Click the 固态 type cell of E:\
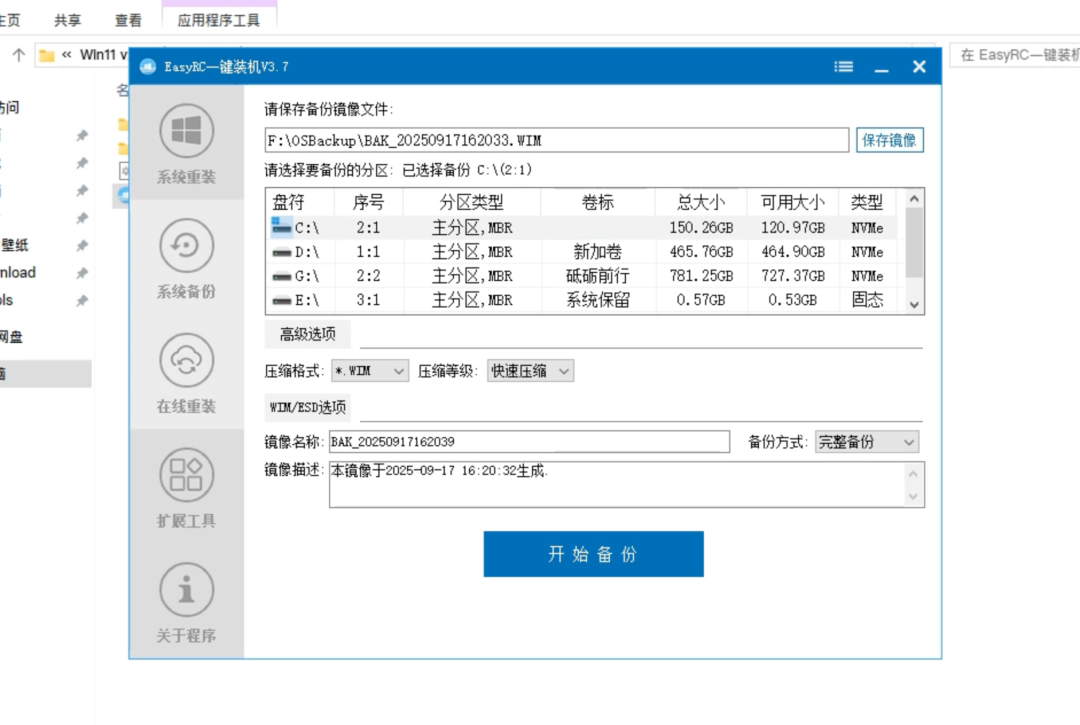The height and width of the screenshot is (725, 1080). tap(867, 300)
